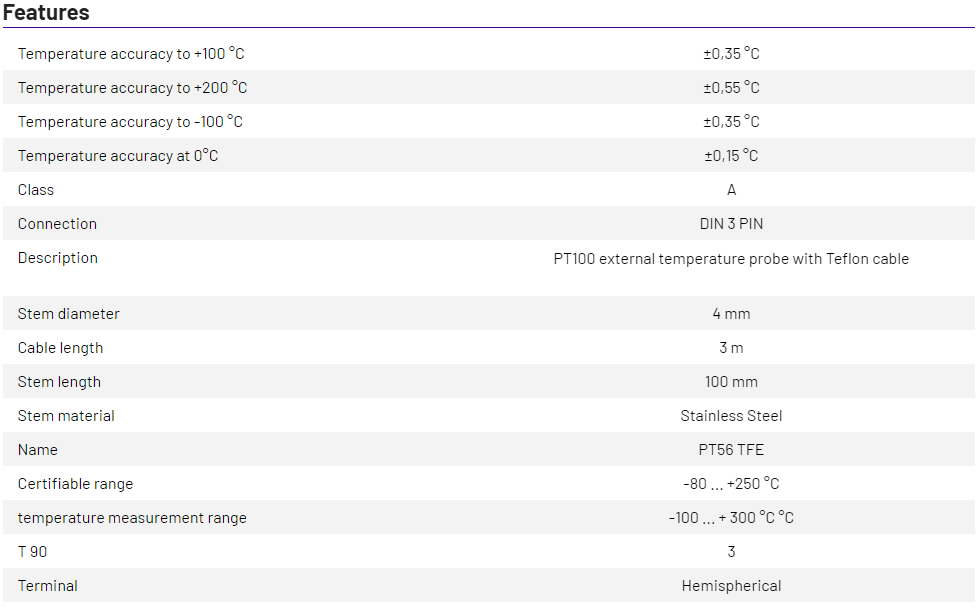The image size is (978, 609).
Task: Click the Class row label
Action: click(36, 190)
